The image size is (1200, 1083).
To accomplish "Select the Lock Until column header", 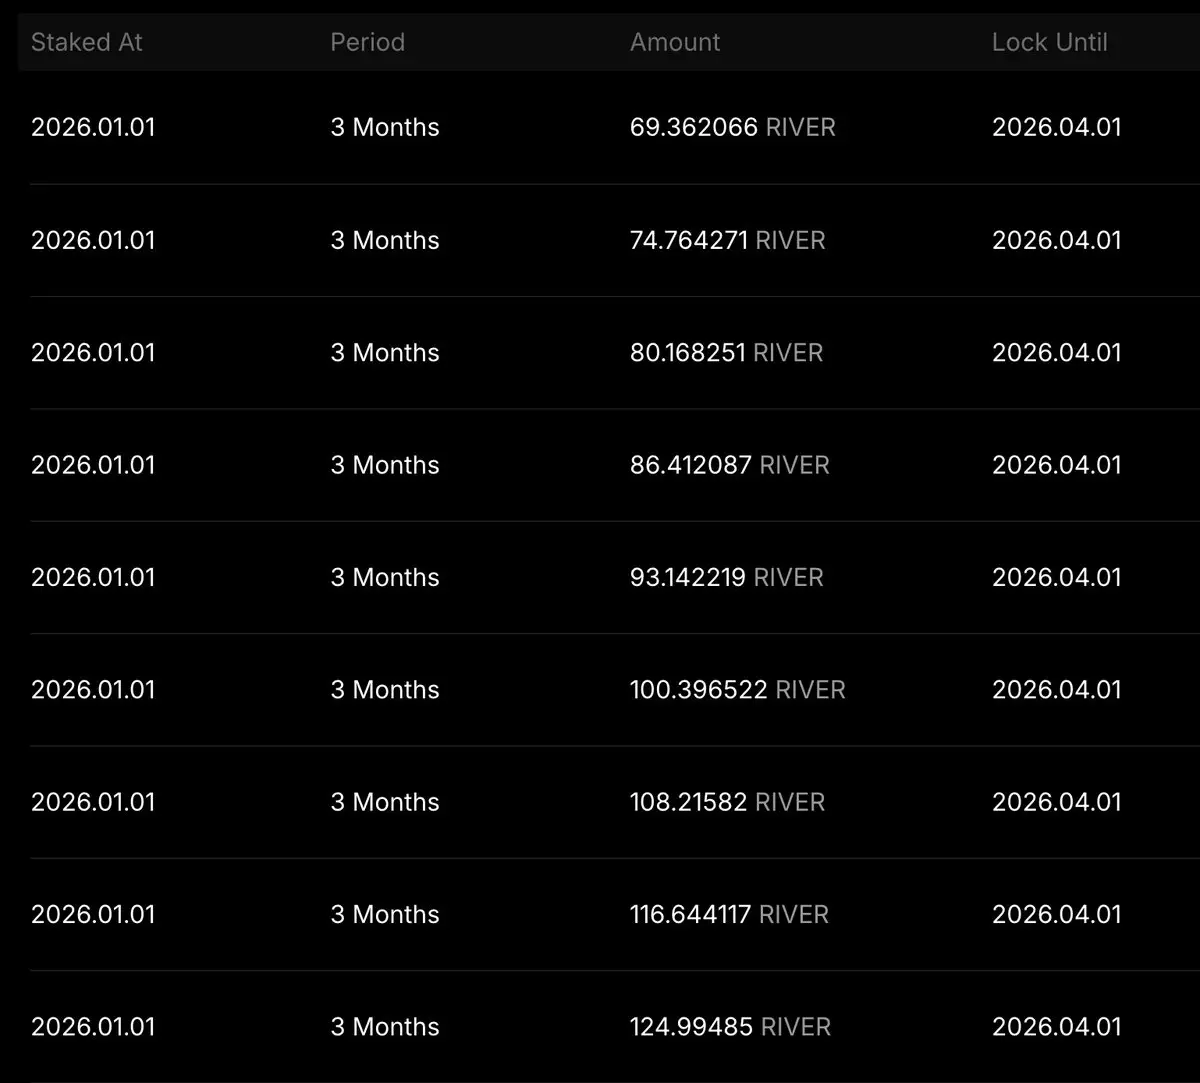I will [x=1049, y=42].
